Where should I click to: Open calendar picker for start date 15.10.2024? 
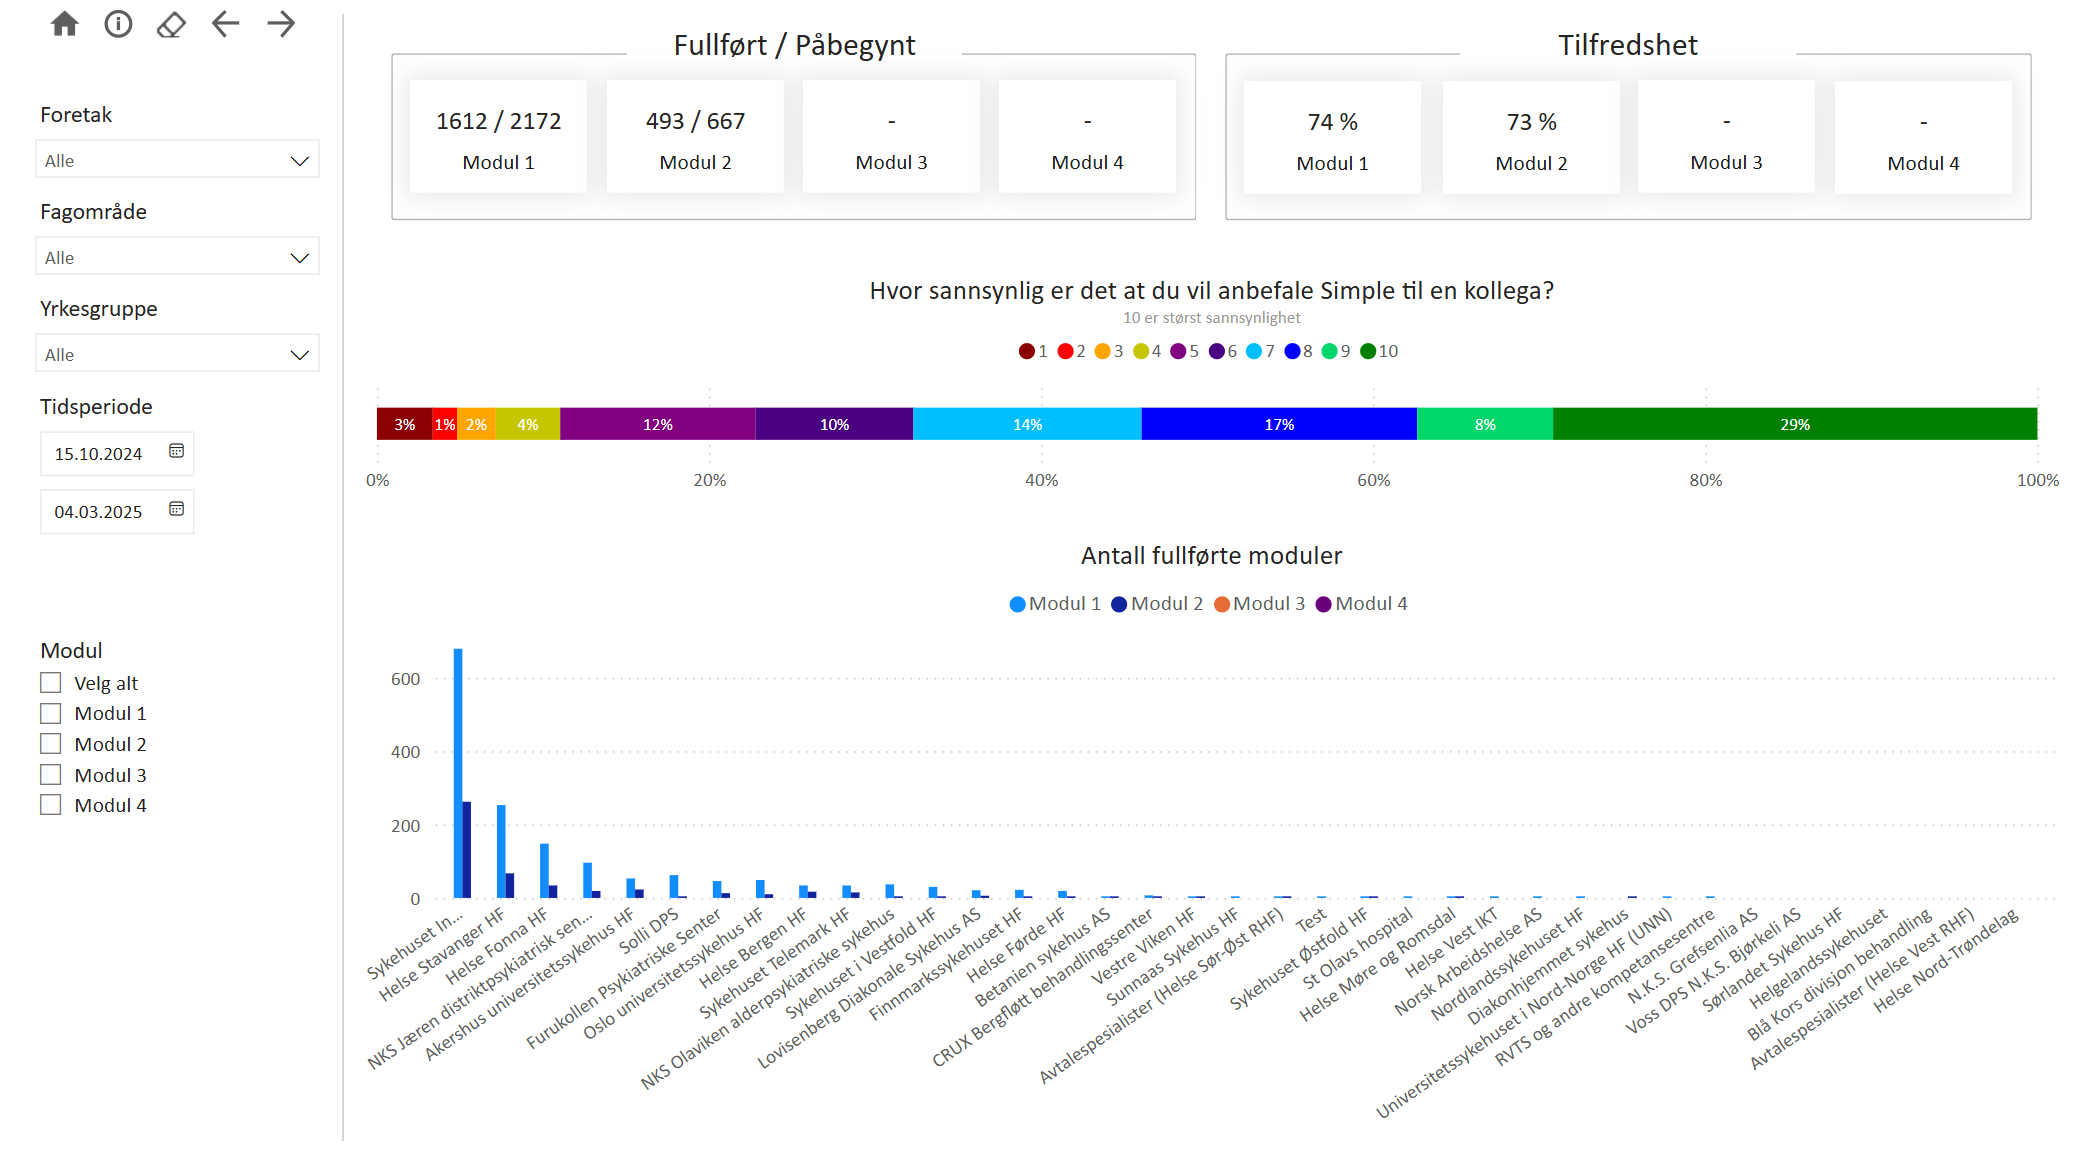click(176, 452)
